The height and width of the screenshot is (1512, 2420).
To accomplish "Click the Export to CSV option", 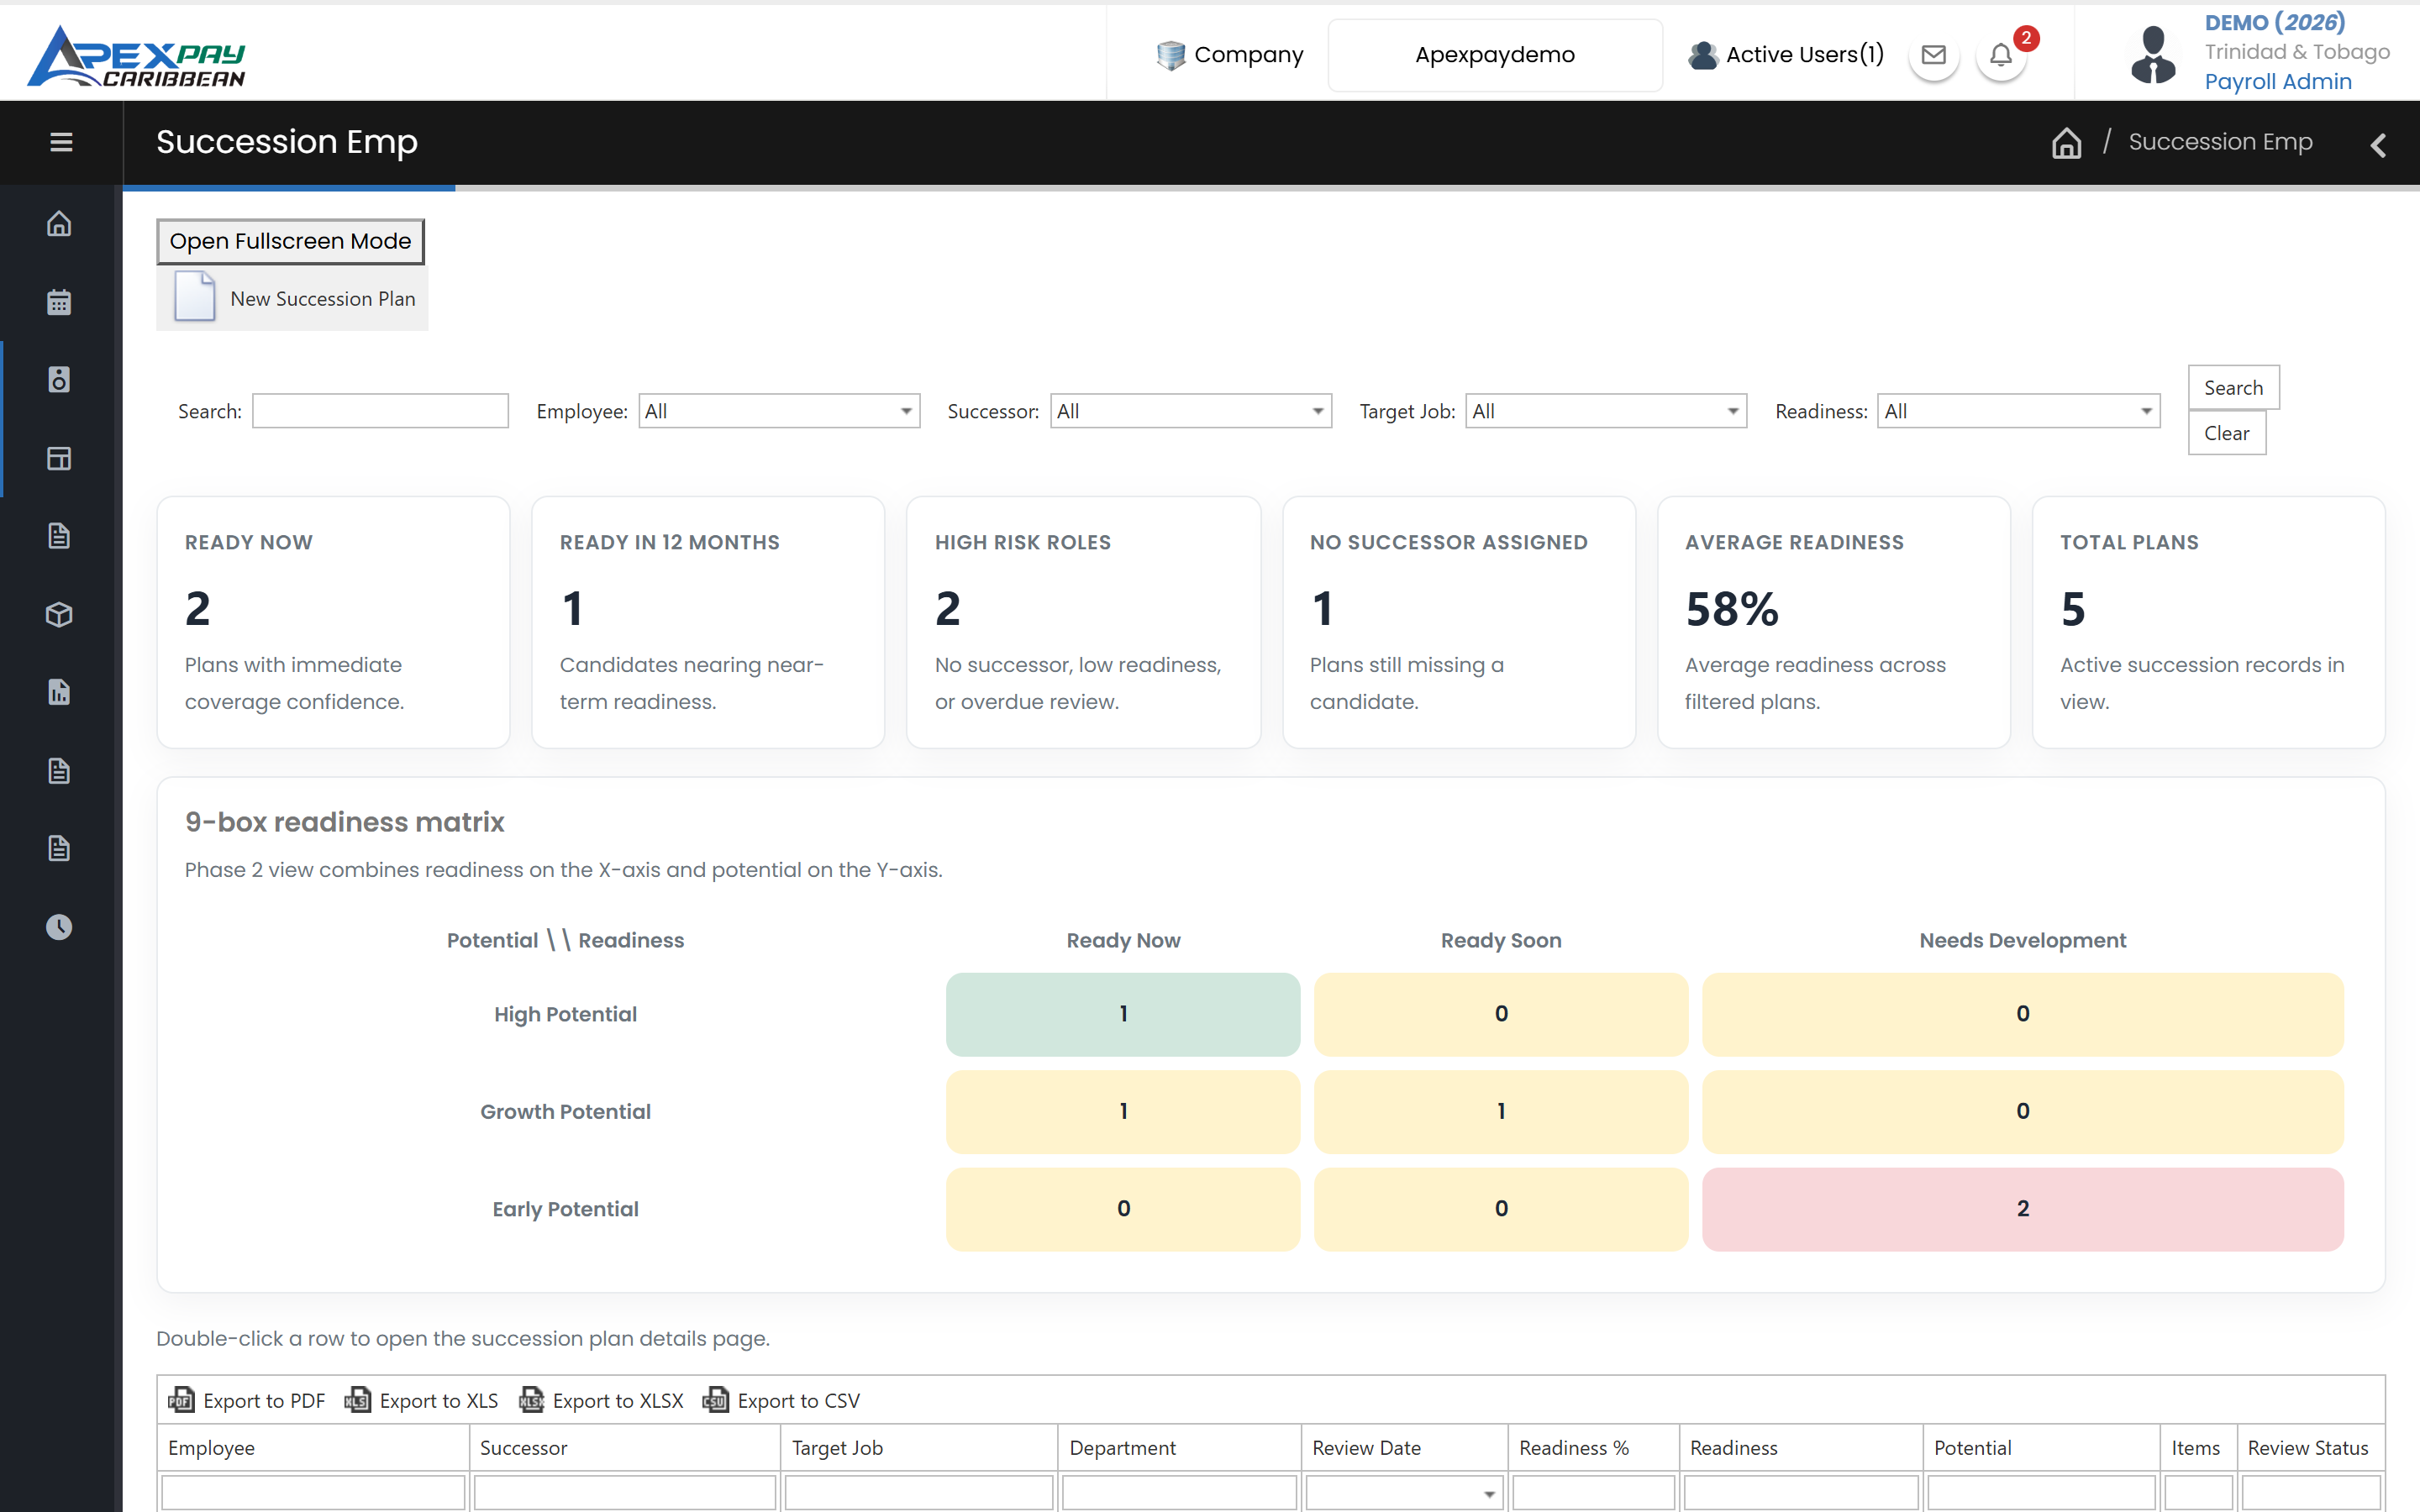I will (x=781, y=1400).
